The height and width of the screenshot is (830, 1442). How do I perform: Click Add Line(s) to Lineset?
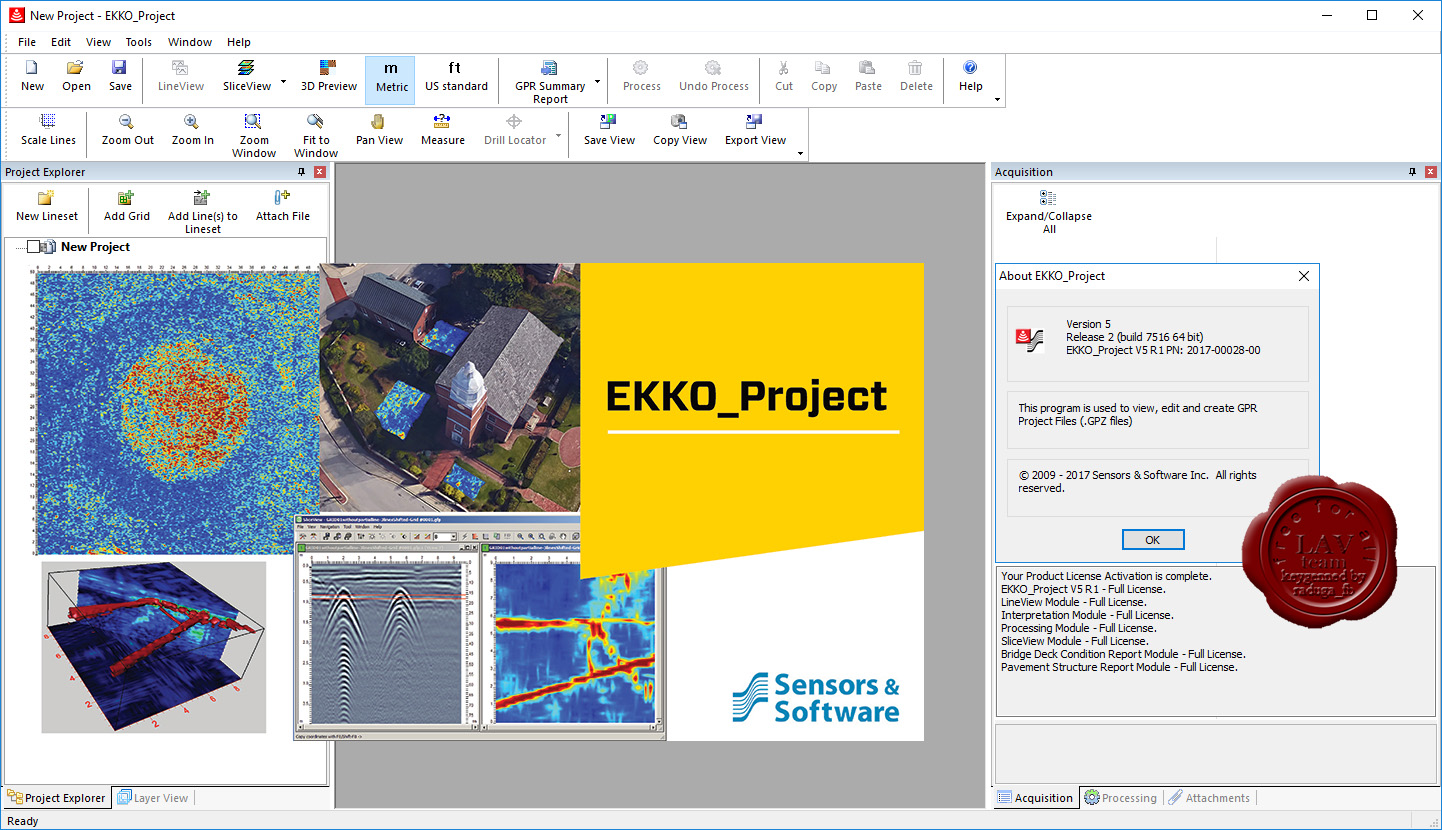point(203,211)
